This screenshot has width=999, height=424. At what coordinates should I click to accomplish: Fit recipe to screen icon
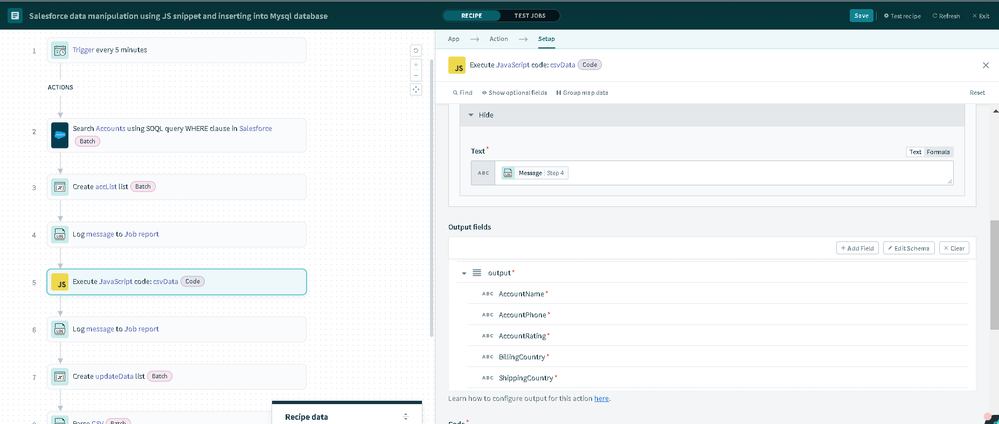pos(415,89)
